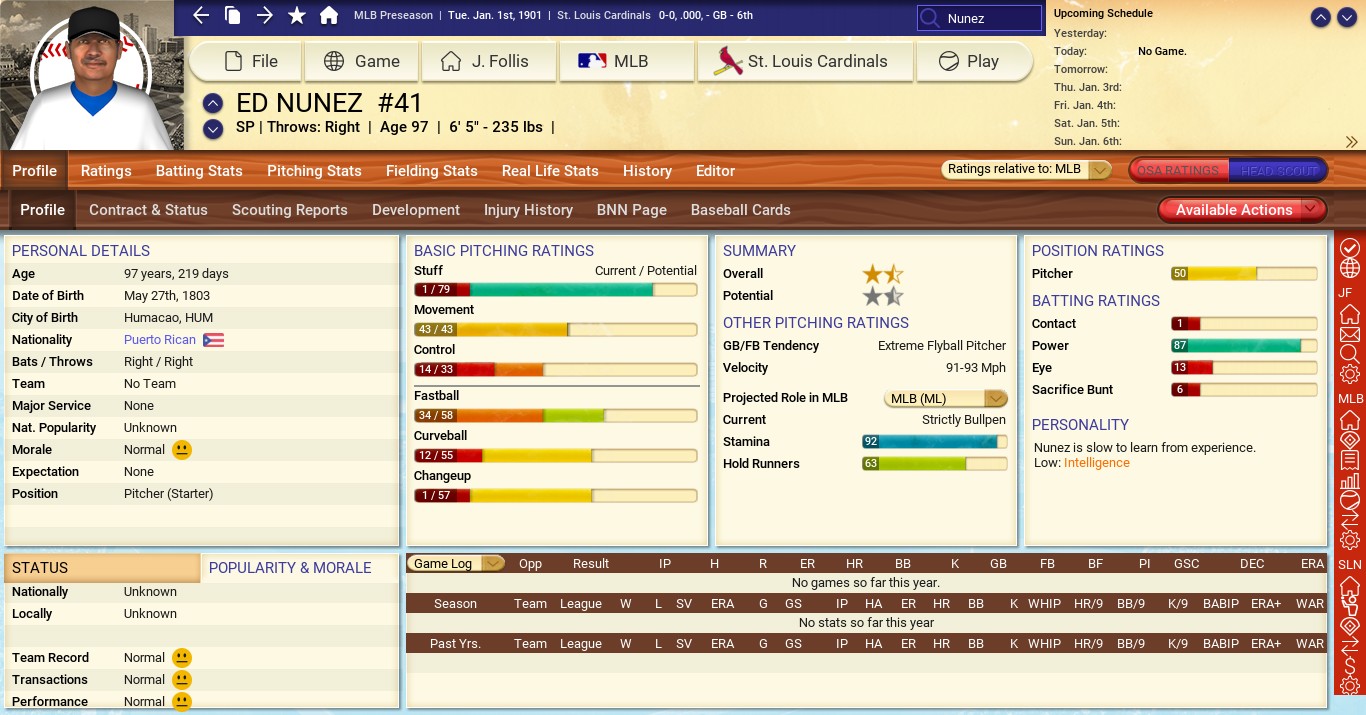Open the gear settings icon under SLN section
This screenshot has width=1366, height=715.
[1350, 686]
